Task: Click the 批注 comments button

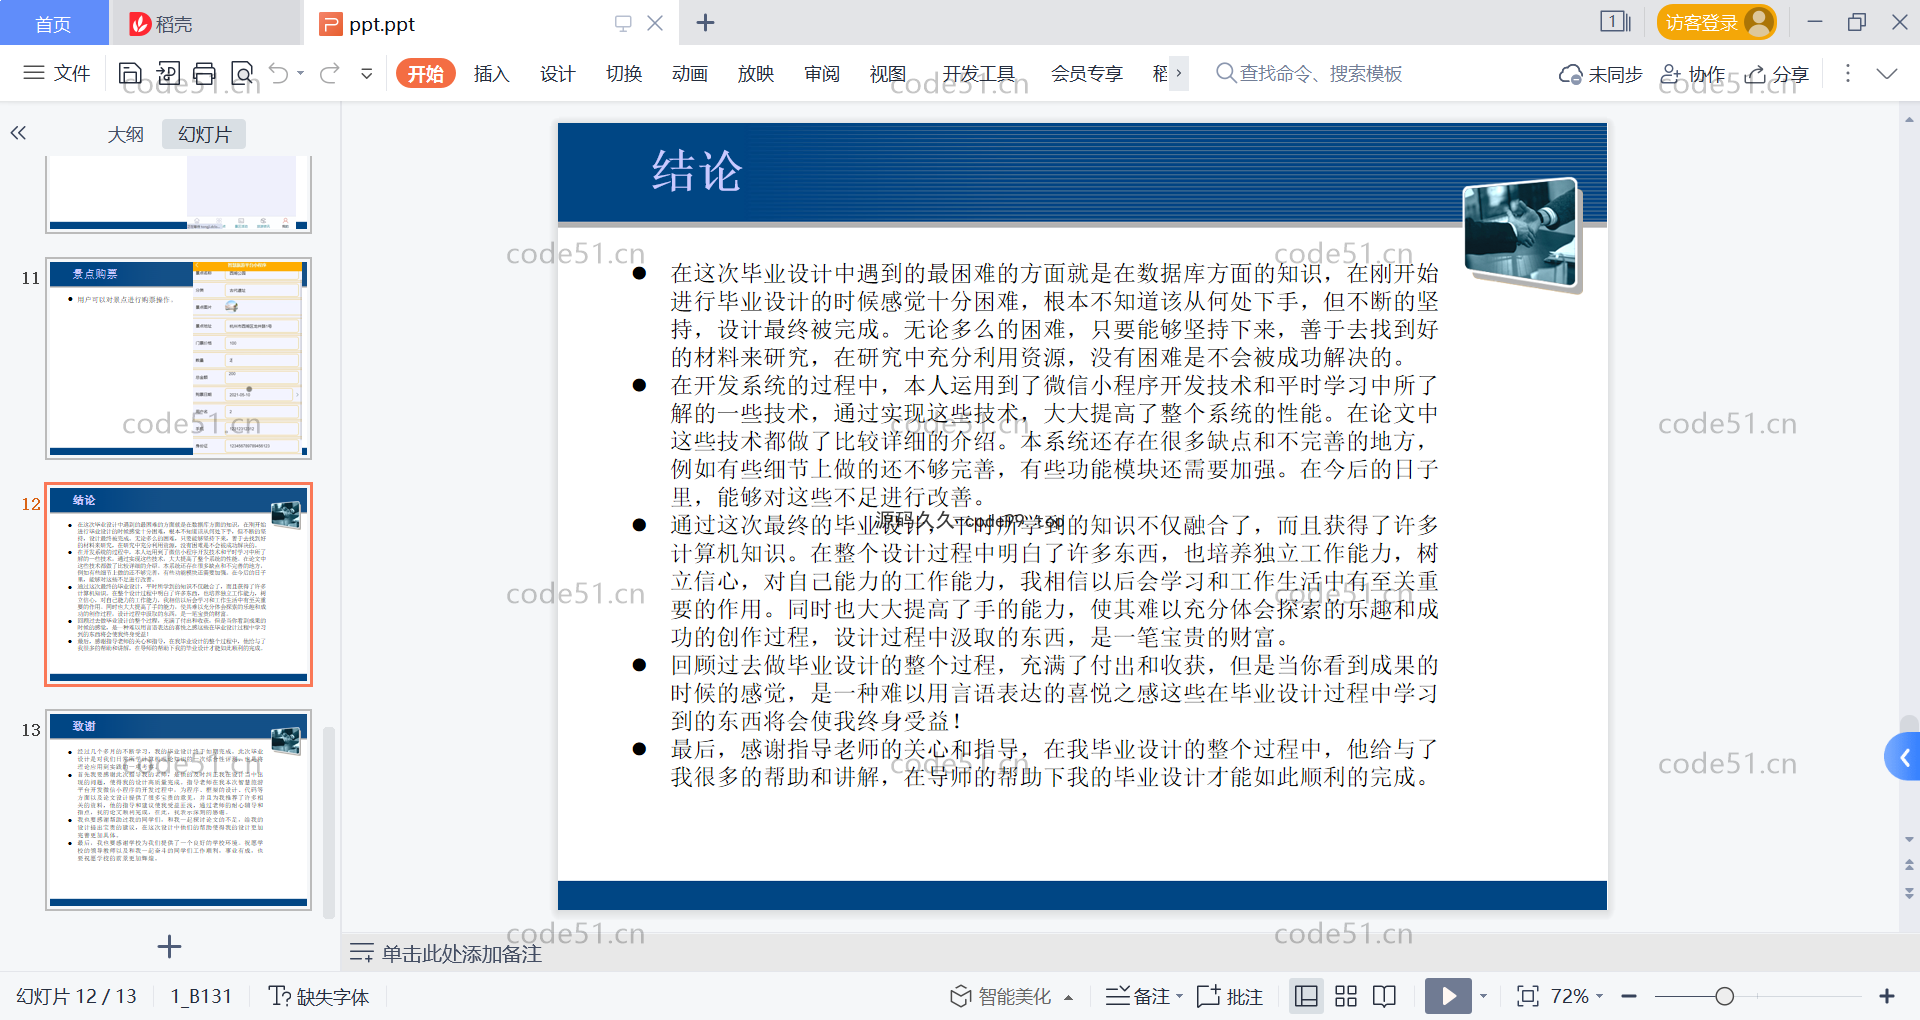Action: click(1230, 996)
